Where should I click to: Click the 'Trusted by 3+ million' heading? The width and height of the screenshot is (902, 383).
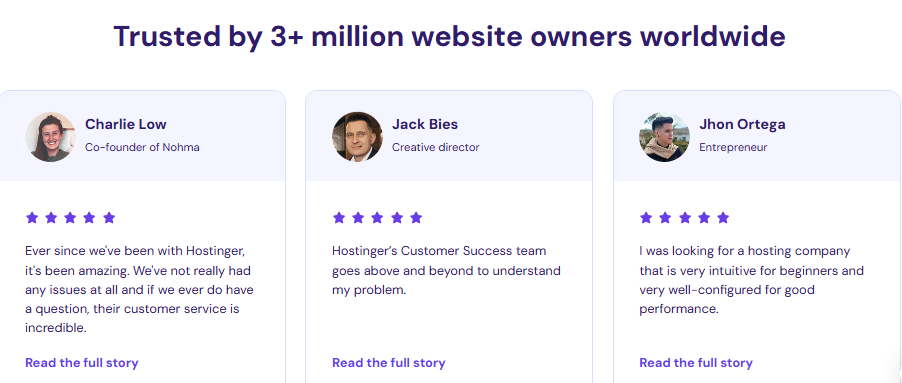click(449, 36)
